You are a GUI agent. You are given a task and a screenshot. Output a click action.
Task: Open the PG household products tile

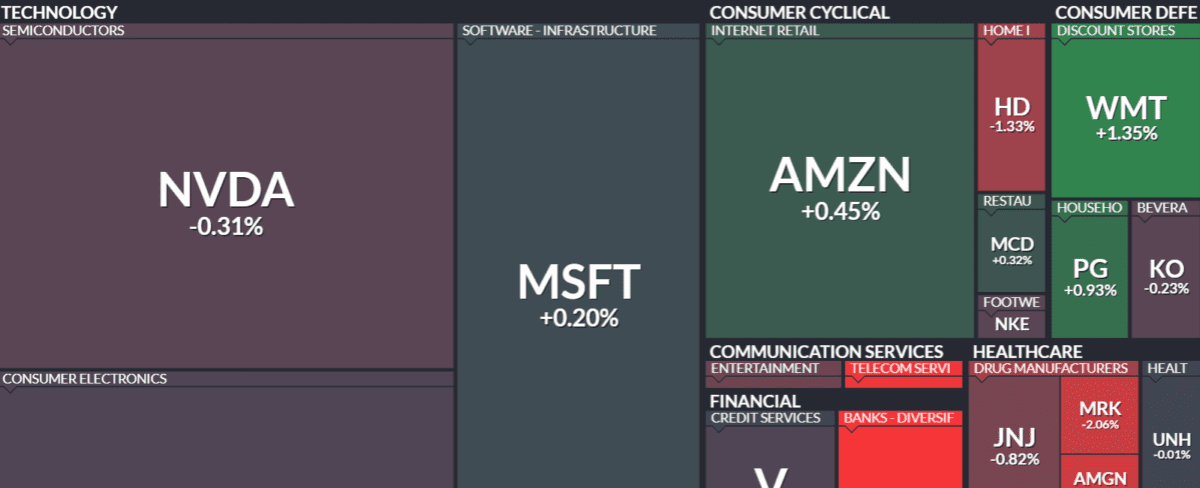(x=1088, y=277)
